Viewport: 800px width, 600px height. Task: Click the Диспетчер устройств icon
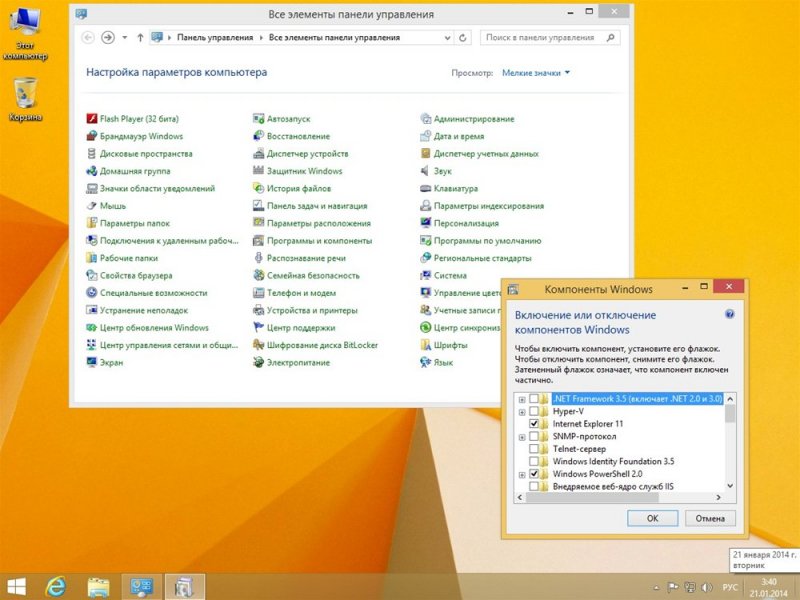click(259, 154)
